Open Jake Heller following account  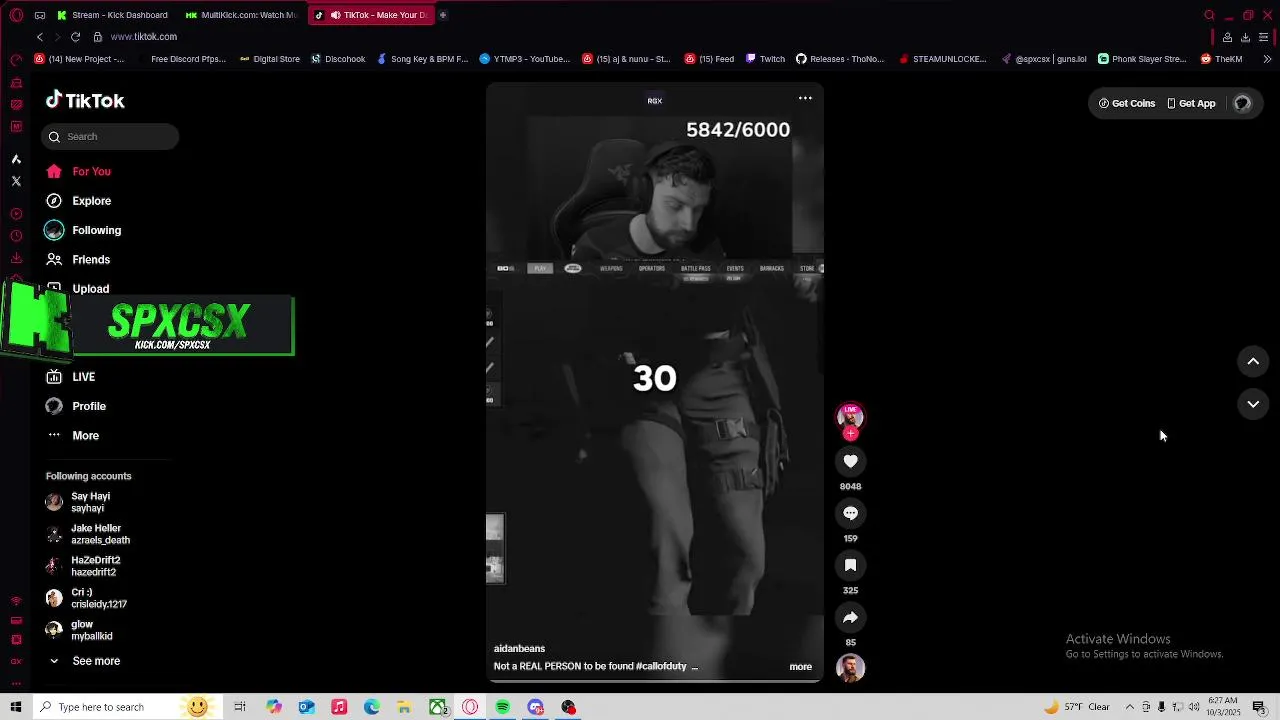(x=88, y=534)
